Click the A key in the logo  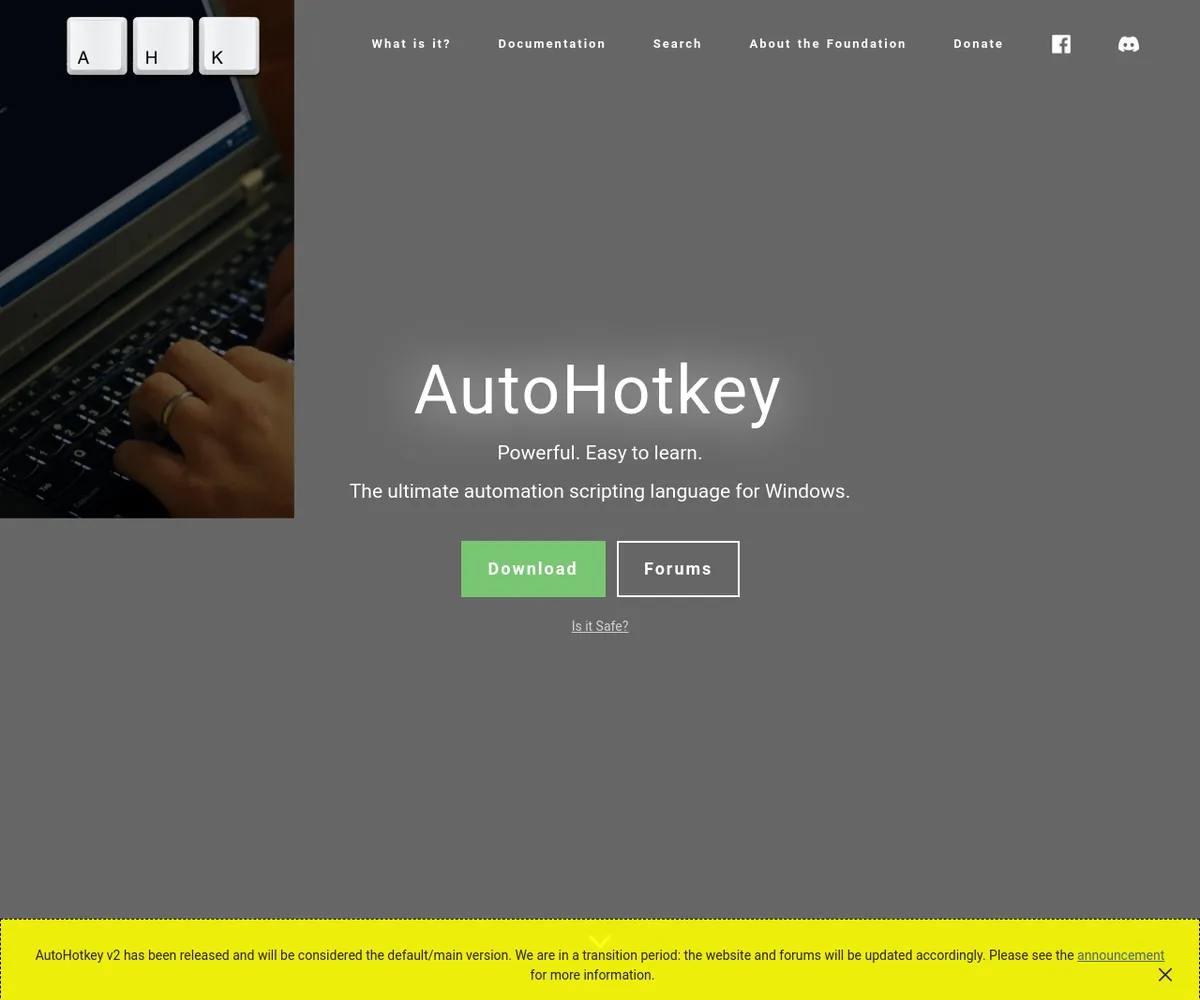coord(97,46)
